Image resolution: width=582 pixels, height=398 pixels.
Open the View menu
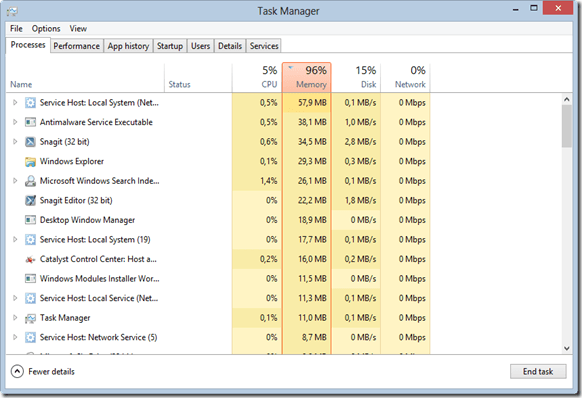click(x=78, y=29)
